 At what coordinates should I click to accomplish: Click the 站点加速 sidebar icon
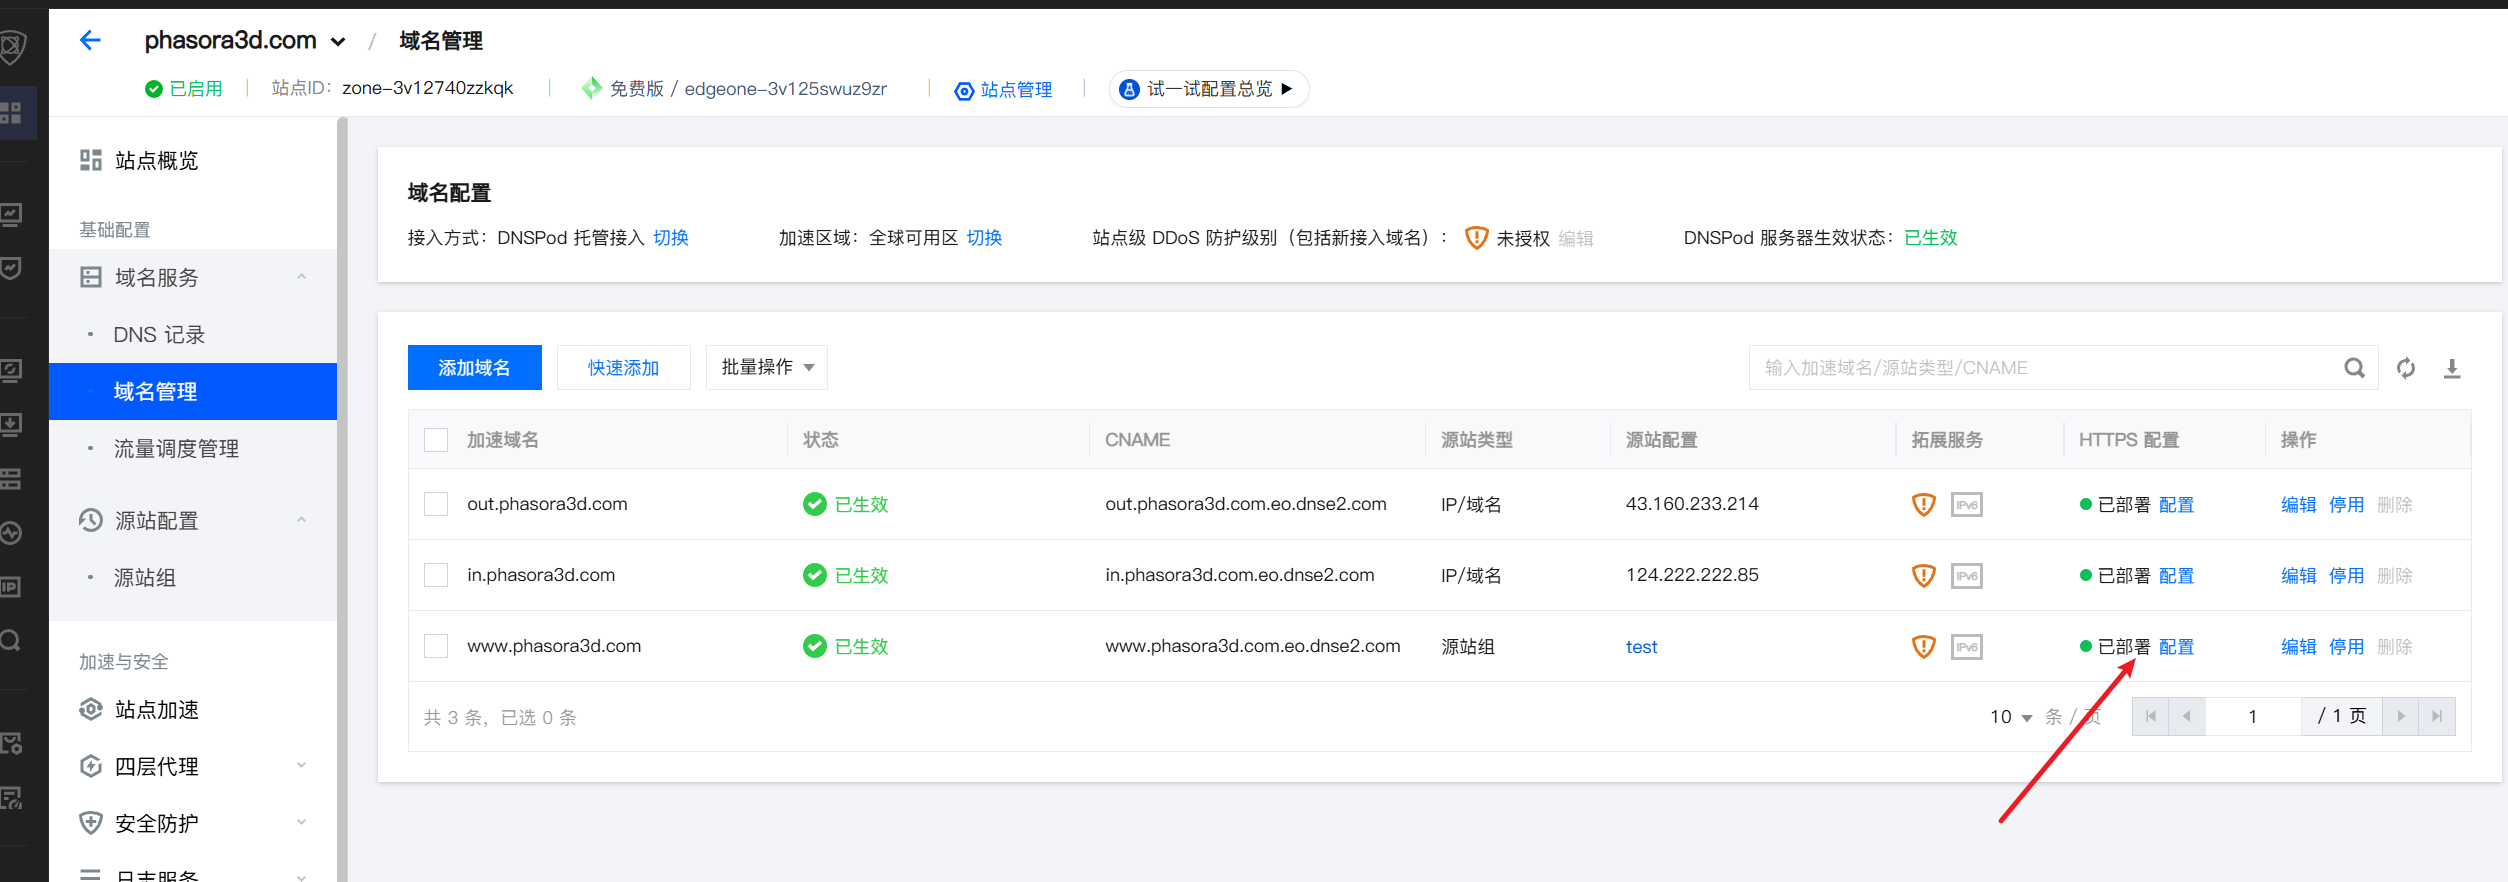(91, 709)
